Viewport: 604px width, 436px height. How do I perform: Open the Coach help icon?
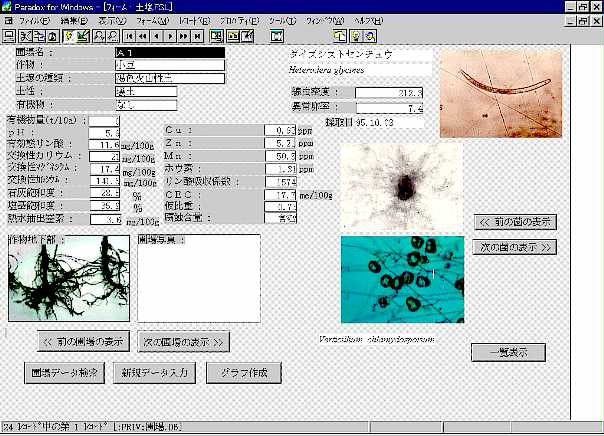[x=370, y=36]
